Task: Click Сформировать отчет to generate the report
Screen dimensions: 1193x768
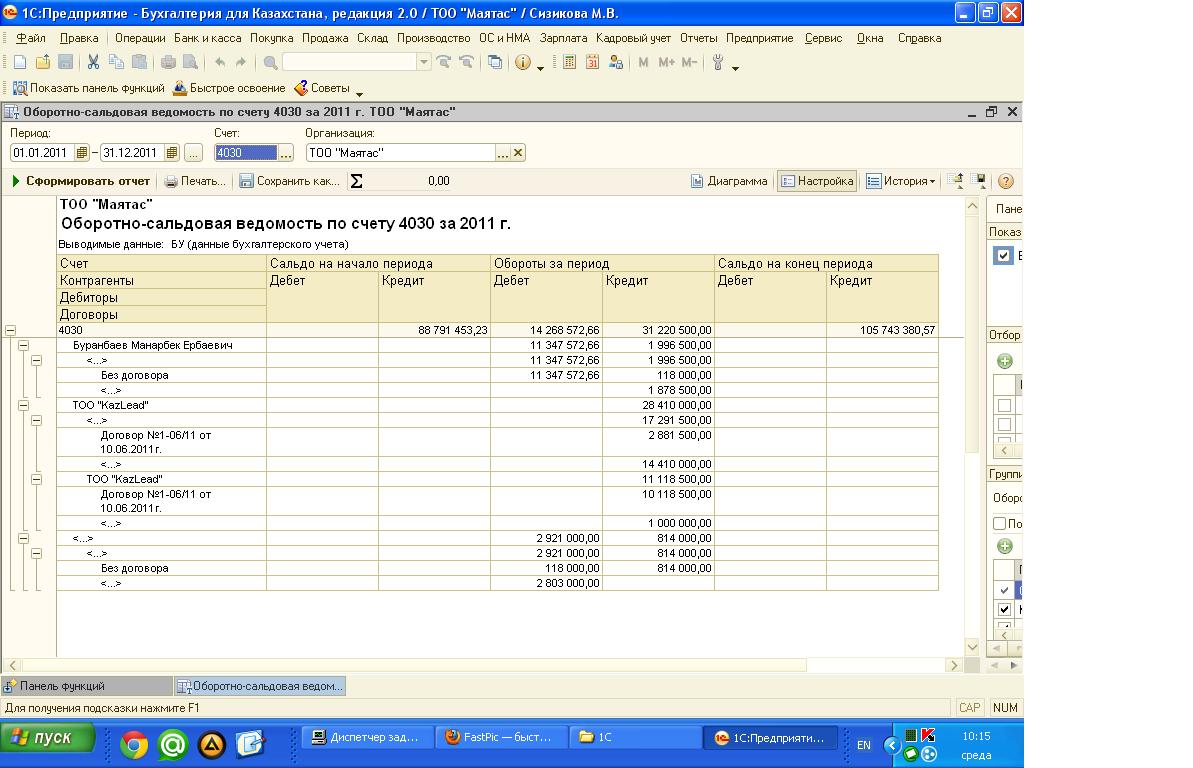Action: tap(81, 181)
